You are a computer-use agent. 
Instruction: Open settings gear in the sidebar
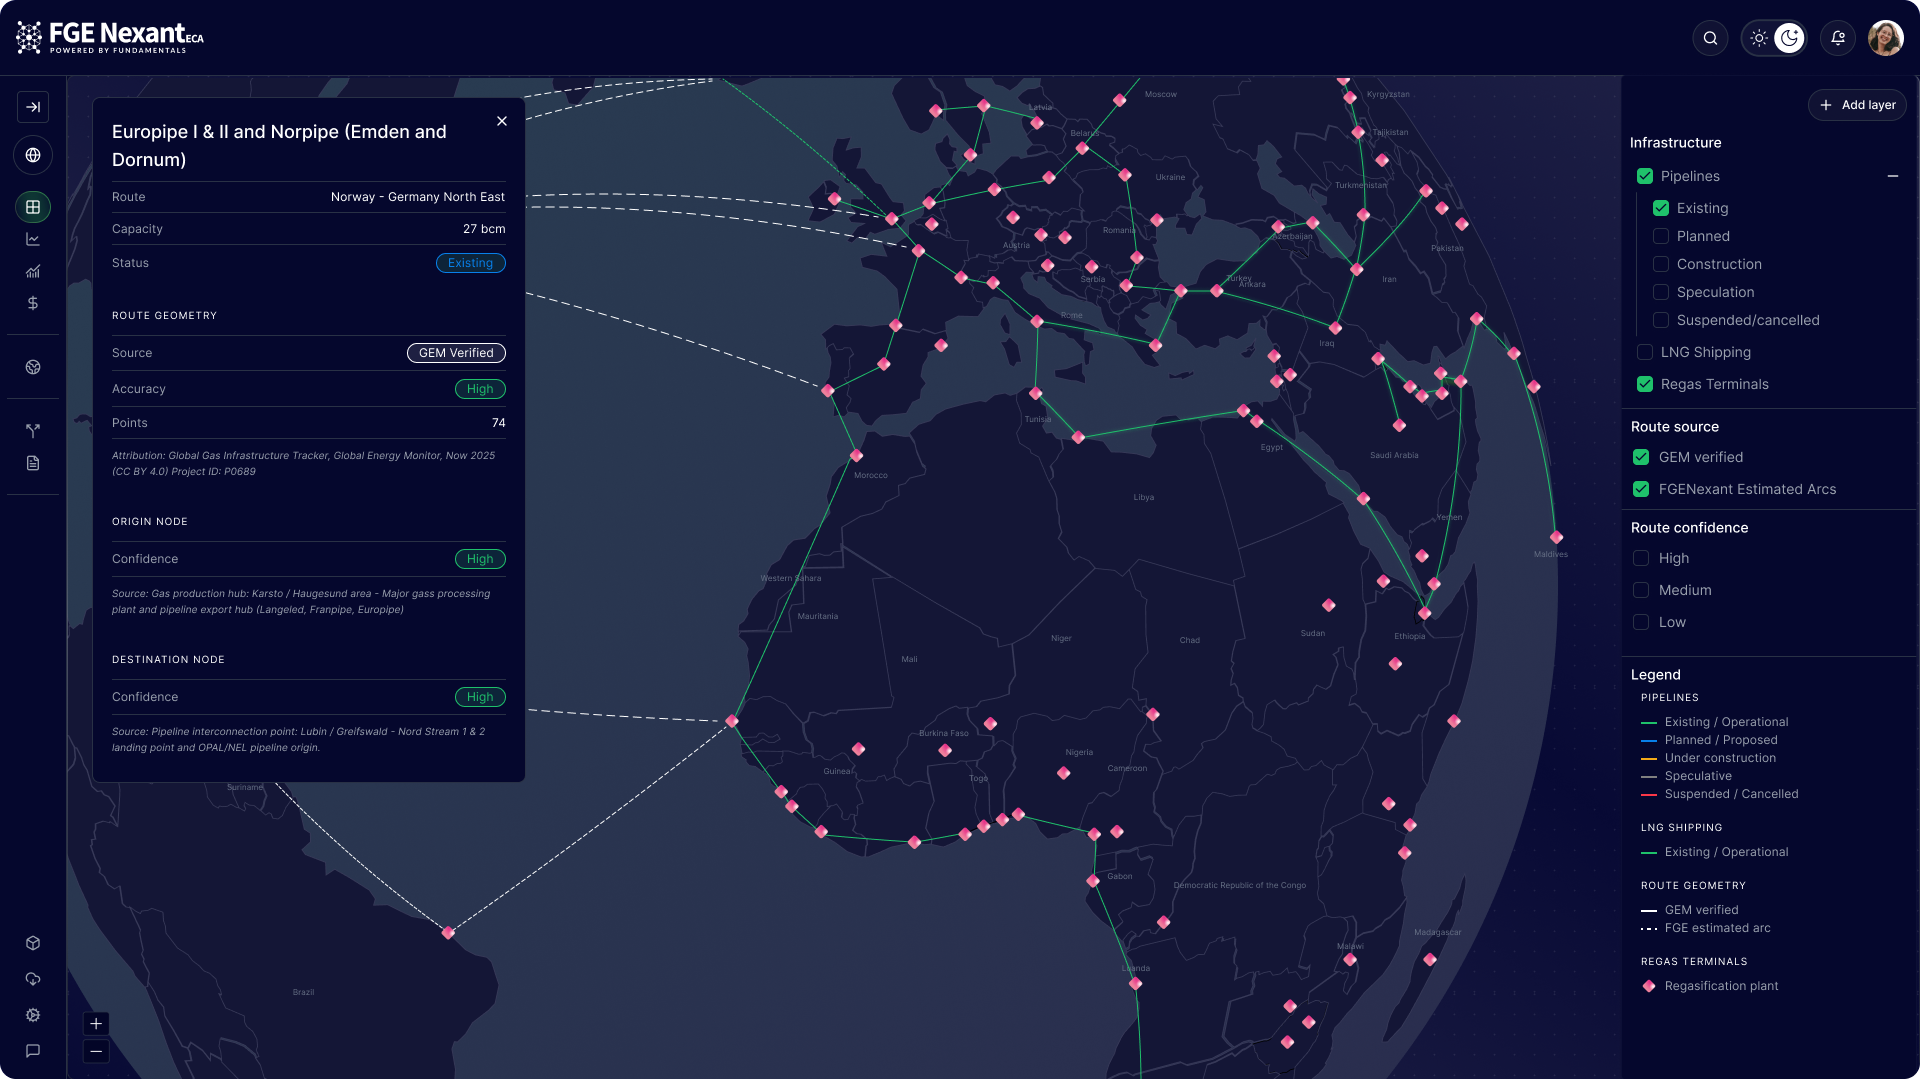click(33, 1015)
